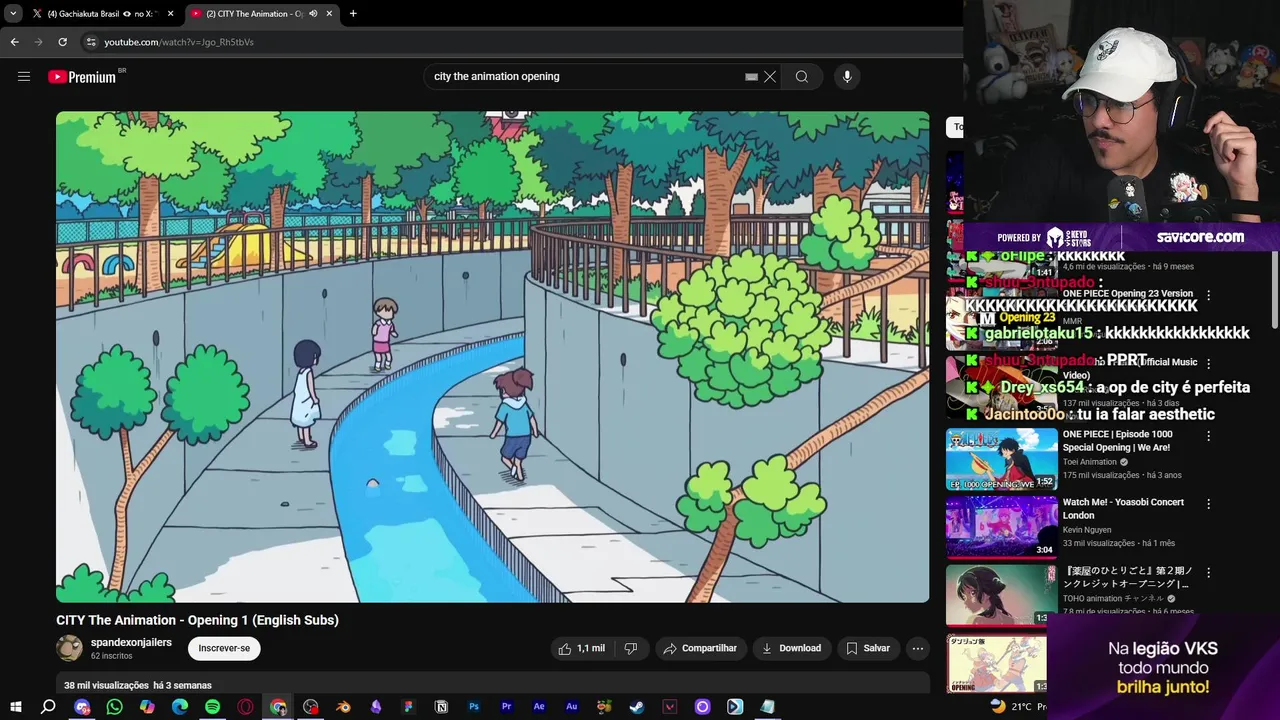Image resolution: width=1280 pixels, height=720 pixels.
Task: Dislike the CITY opening video
Action: pyautogui.click(x=631, y=648)
